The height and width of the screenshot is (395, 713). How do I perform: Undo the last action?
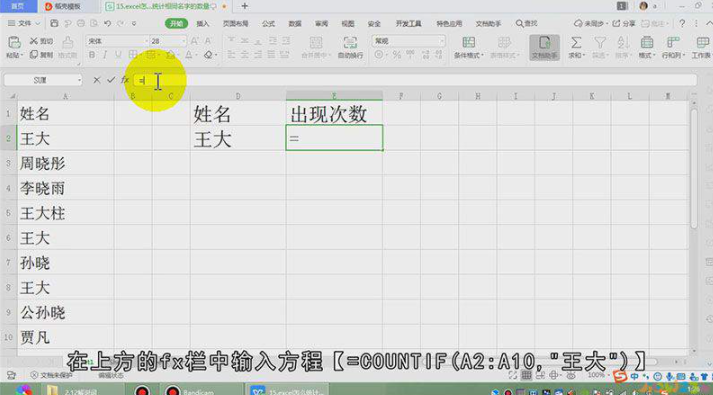107,23
